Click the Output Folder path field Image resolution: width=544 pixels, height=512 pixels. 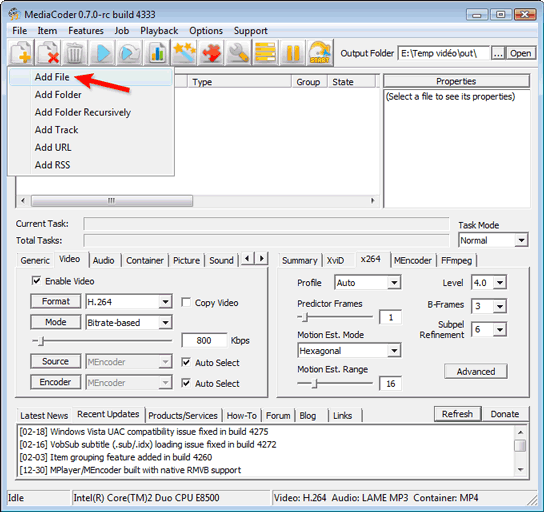(x=443, y=53)
